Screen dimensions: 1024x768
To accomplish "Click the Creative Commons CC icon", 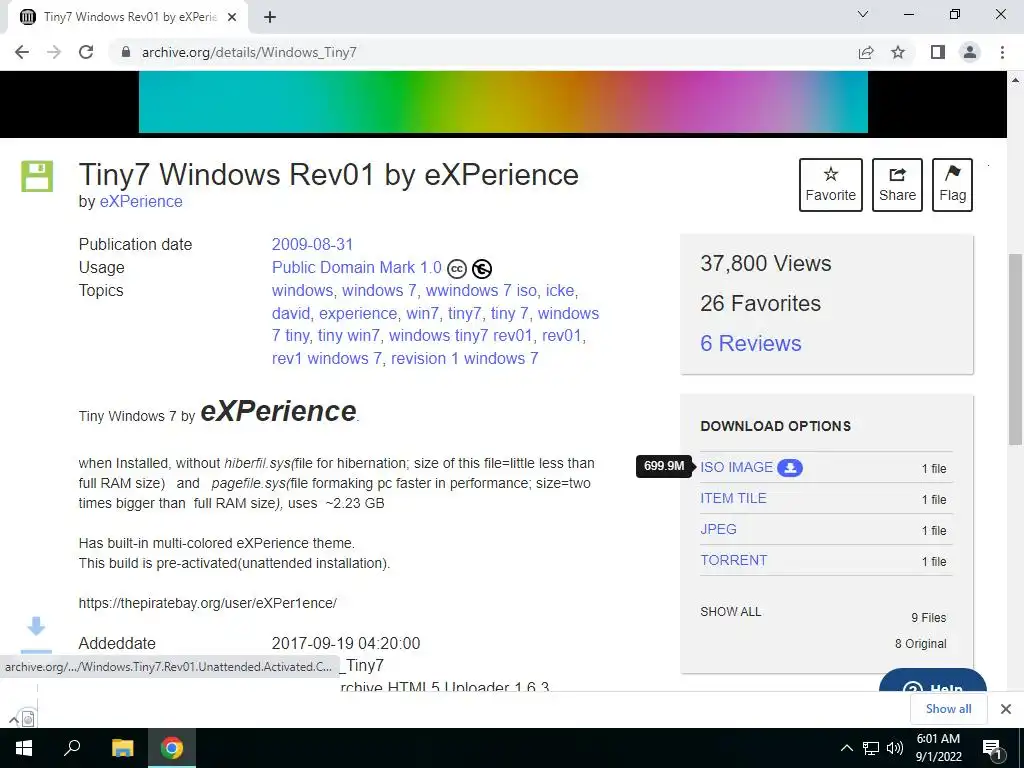I will tap(457, 268).
